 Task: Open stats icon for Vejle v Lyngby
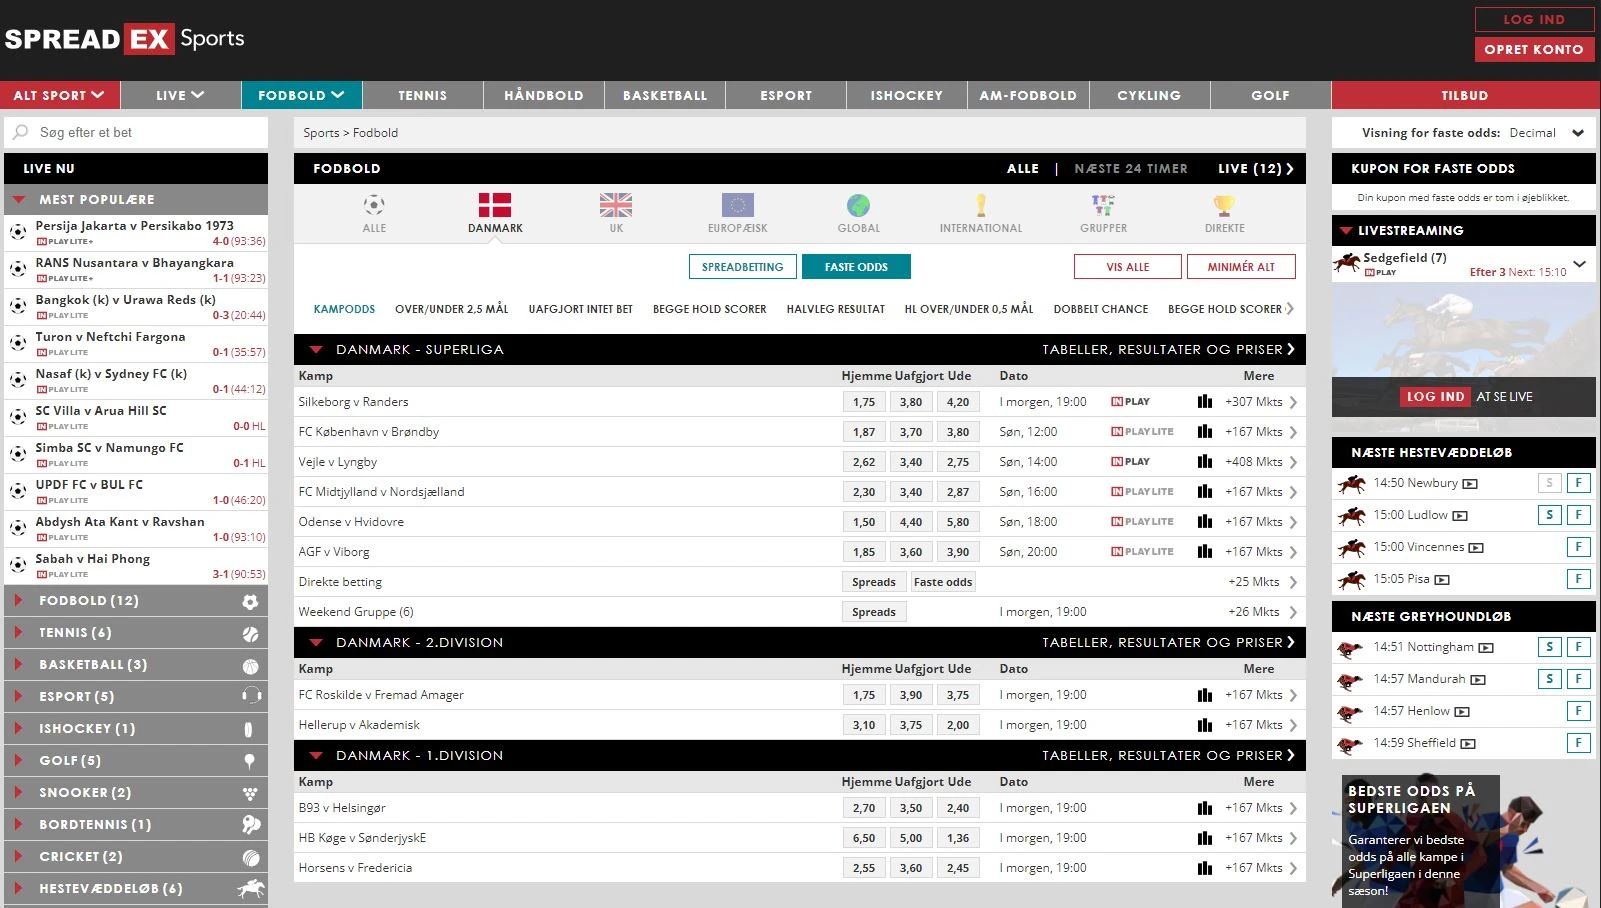(x=1205, y=462)
